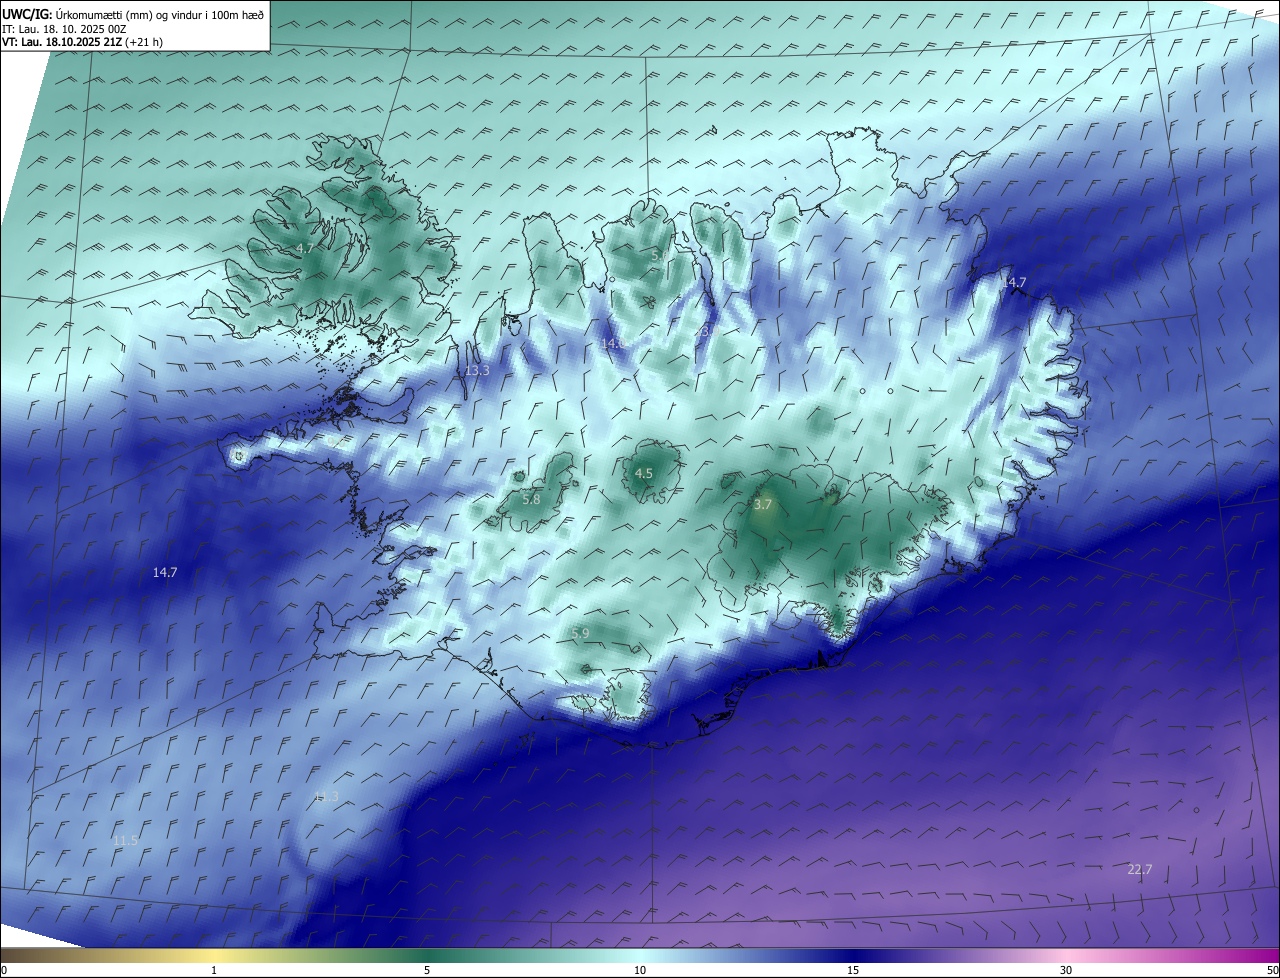Click the "0" label on the color scale
The image size is (1280, 978).
point(3,971)
